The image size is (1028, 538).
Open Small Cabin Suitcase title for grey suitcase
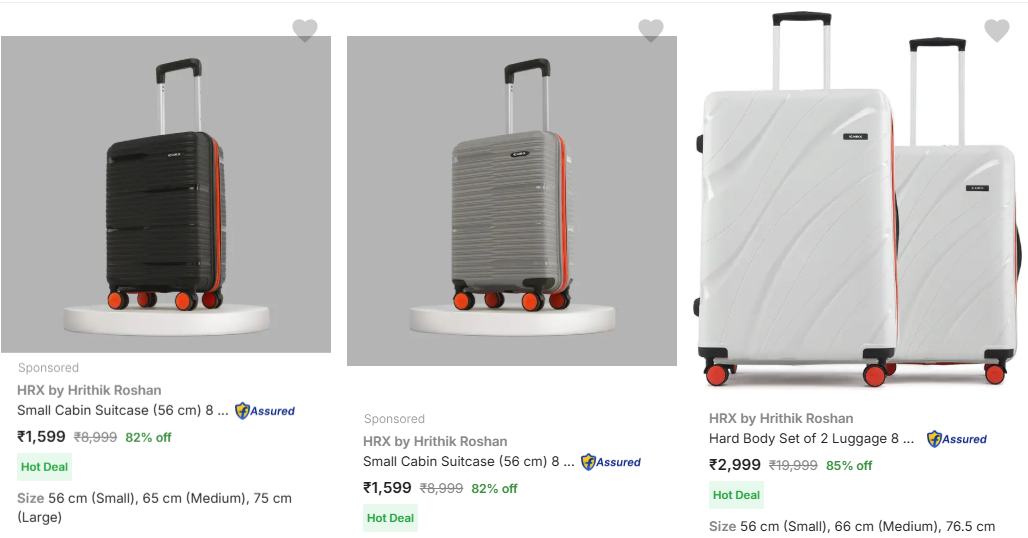click(469, 462)
